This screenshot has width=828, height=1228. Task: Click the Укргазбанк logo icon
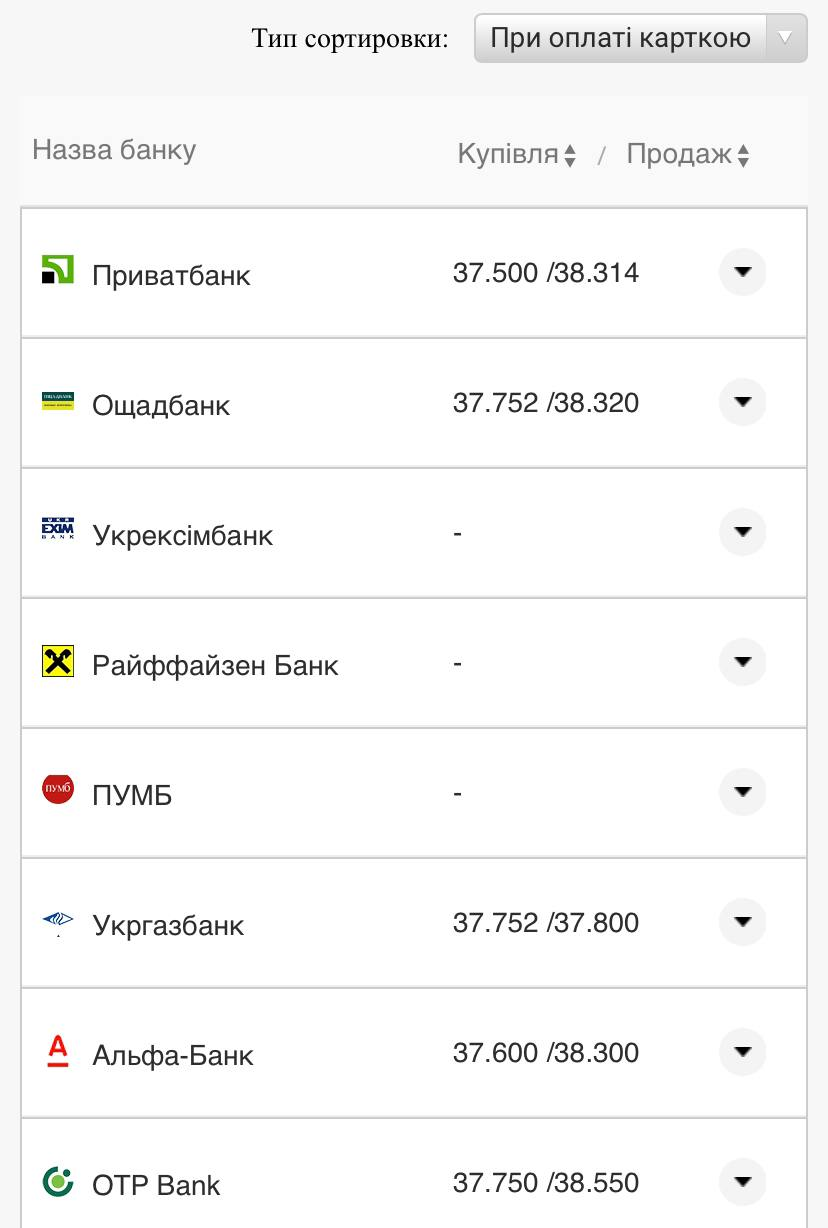point(58,921)
